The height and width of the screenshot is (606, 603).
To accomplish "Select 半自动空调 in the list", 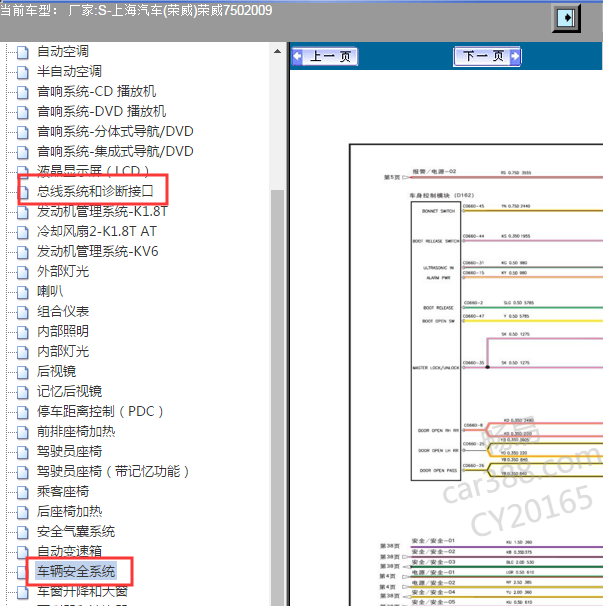I will pos(70,71).
